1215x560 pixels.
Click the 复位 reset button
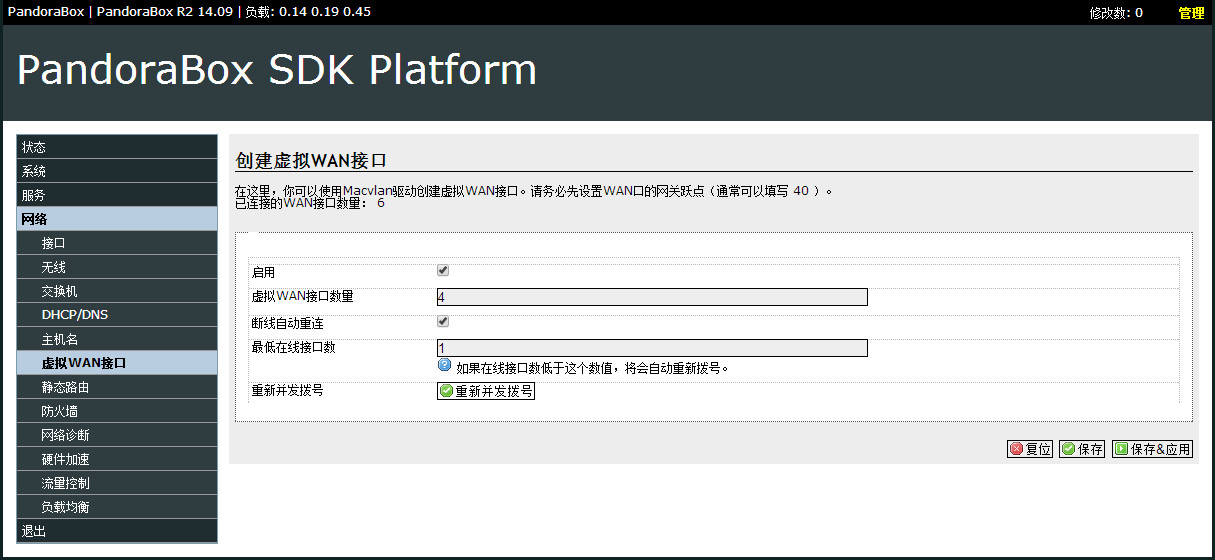pyautogui.click(x=1030, y=449)
